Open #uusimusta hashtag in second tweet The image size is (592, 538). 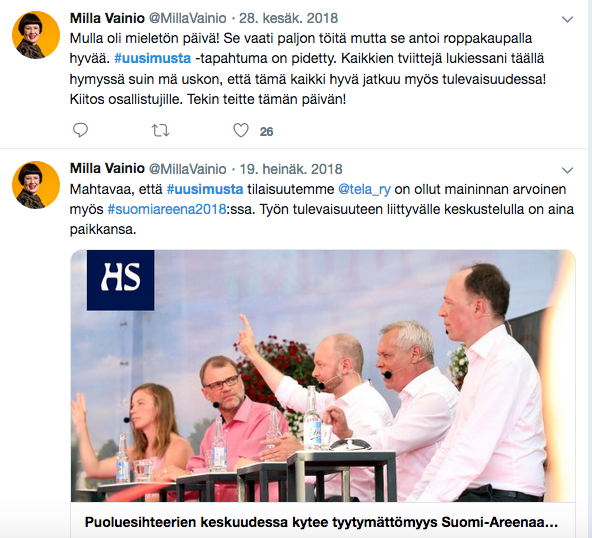coord(205,189)
